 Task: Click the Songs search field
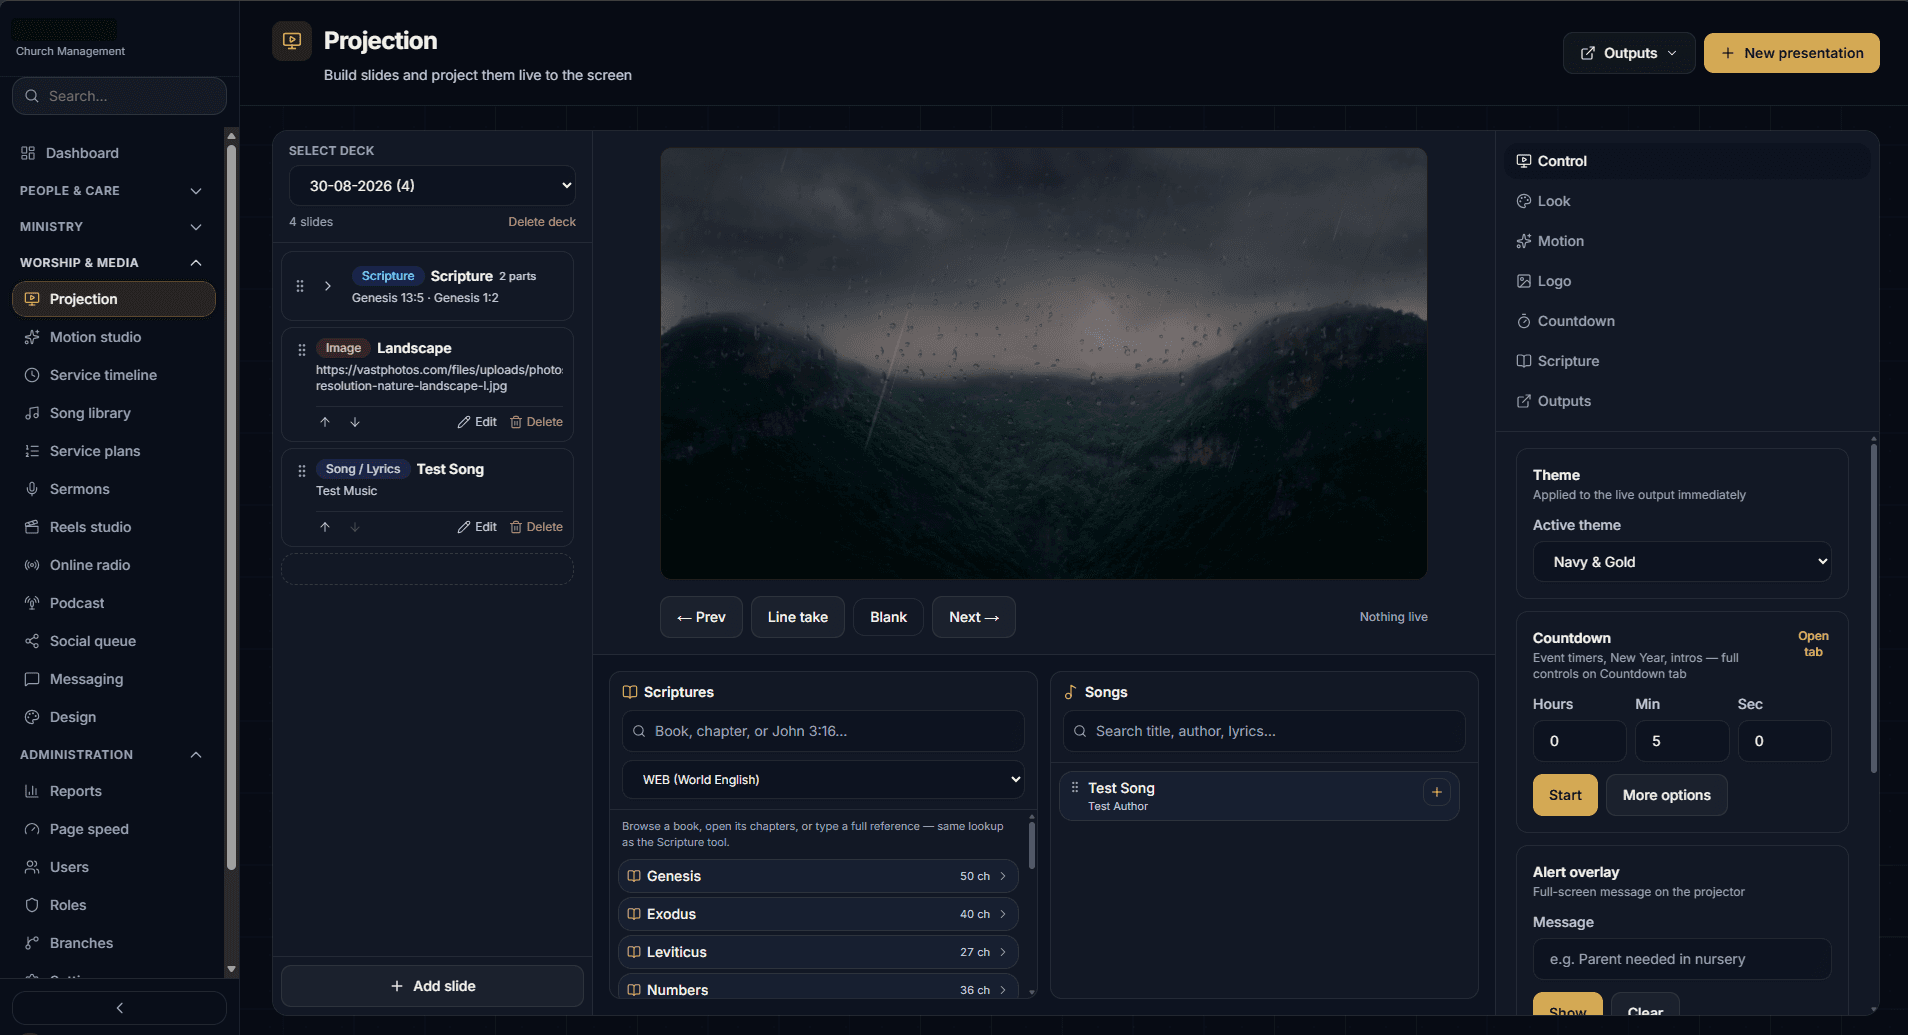(x=1264, y=731)
